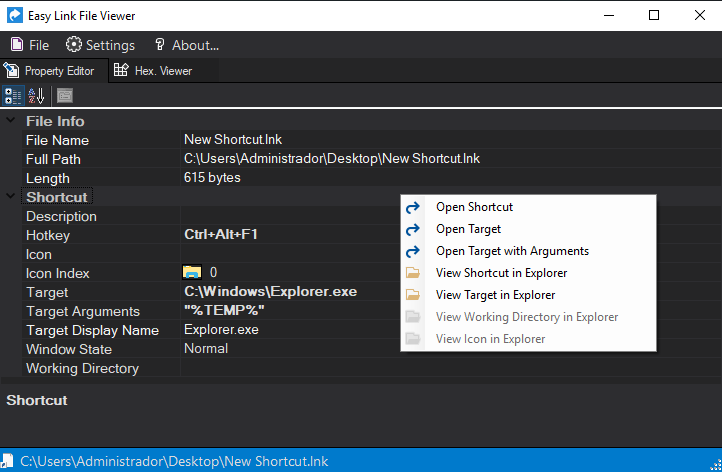Select the File Name property row
This screenshot has width=722, height=472.
pyautogui.click(x=372, y=140)
